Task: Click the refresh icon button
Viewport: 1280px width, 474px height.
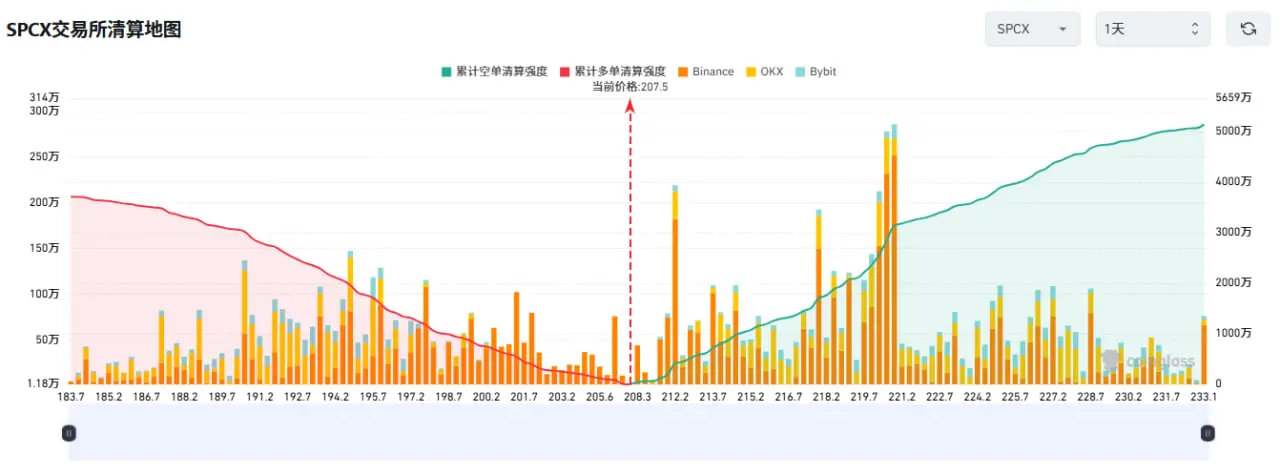Action: tap(1248, 29)
